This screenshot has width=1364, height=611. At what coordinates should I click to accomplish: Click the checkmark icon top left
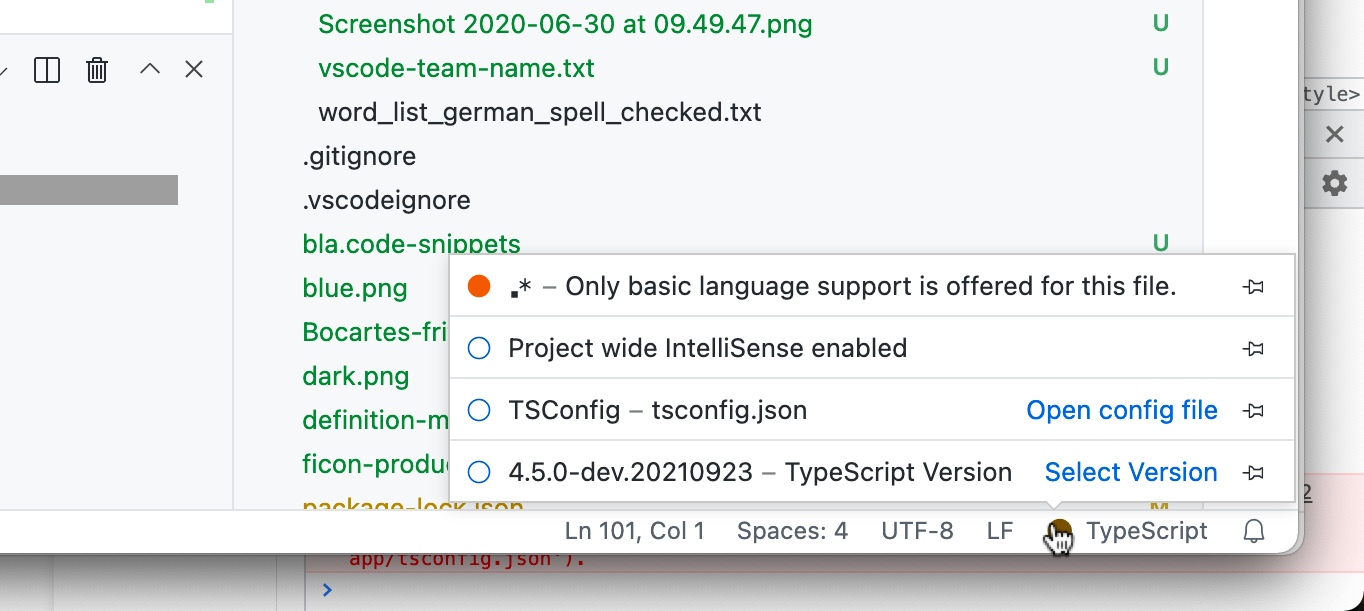click(5, 72)
